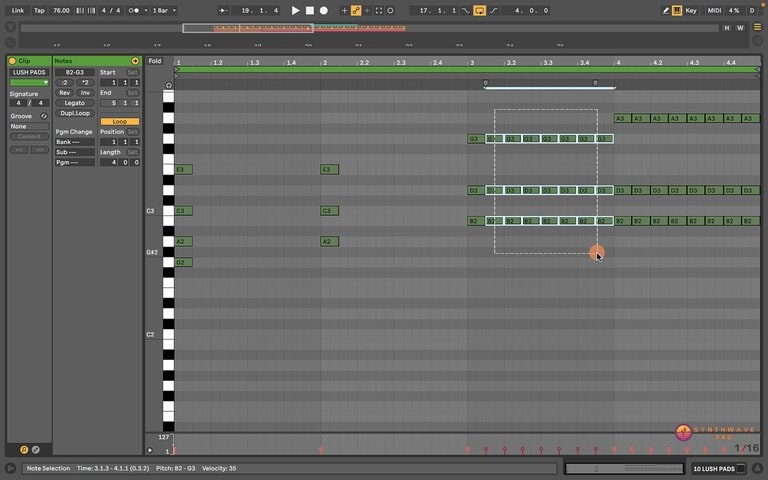Toggle the Fold button

coord(155,61)
